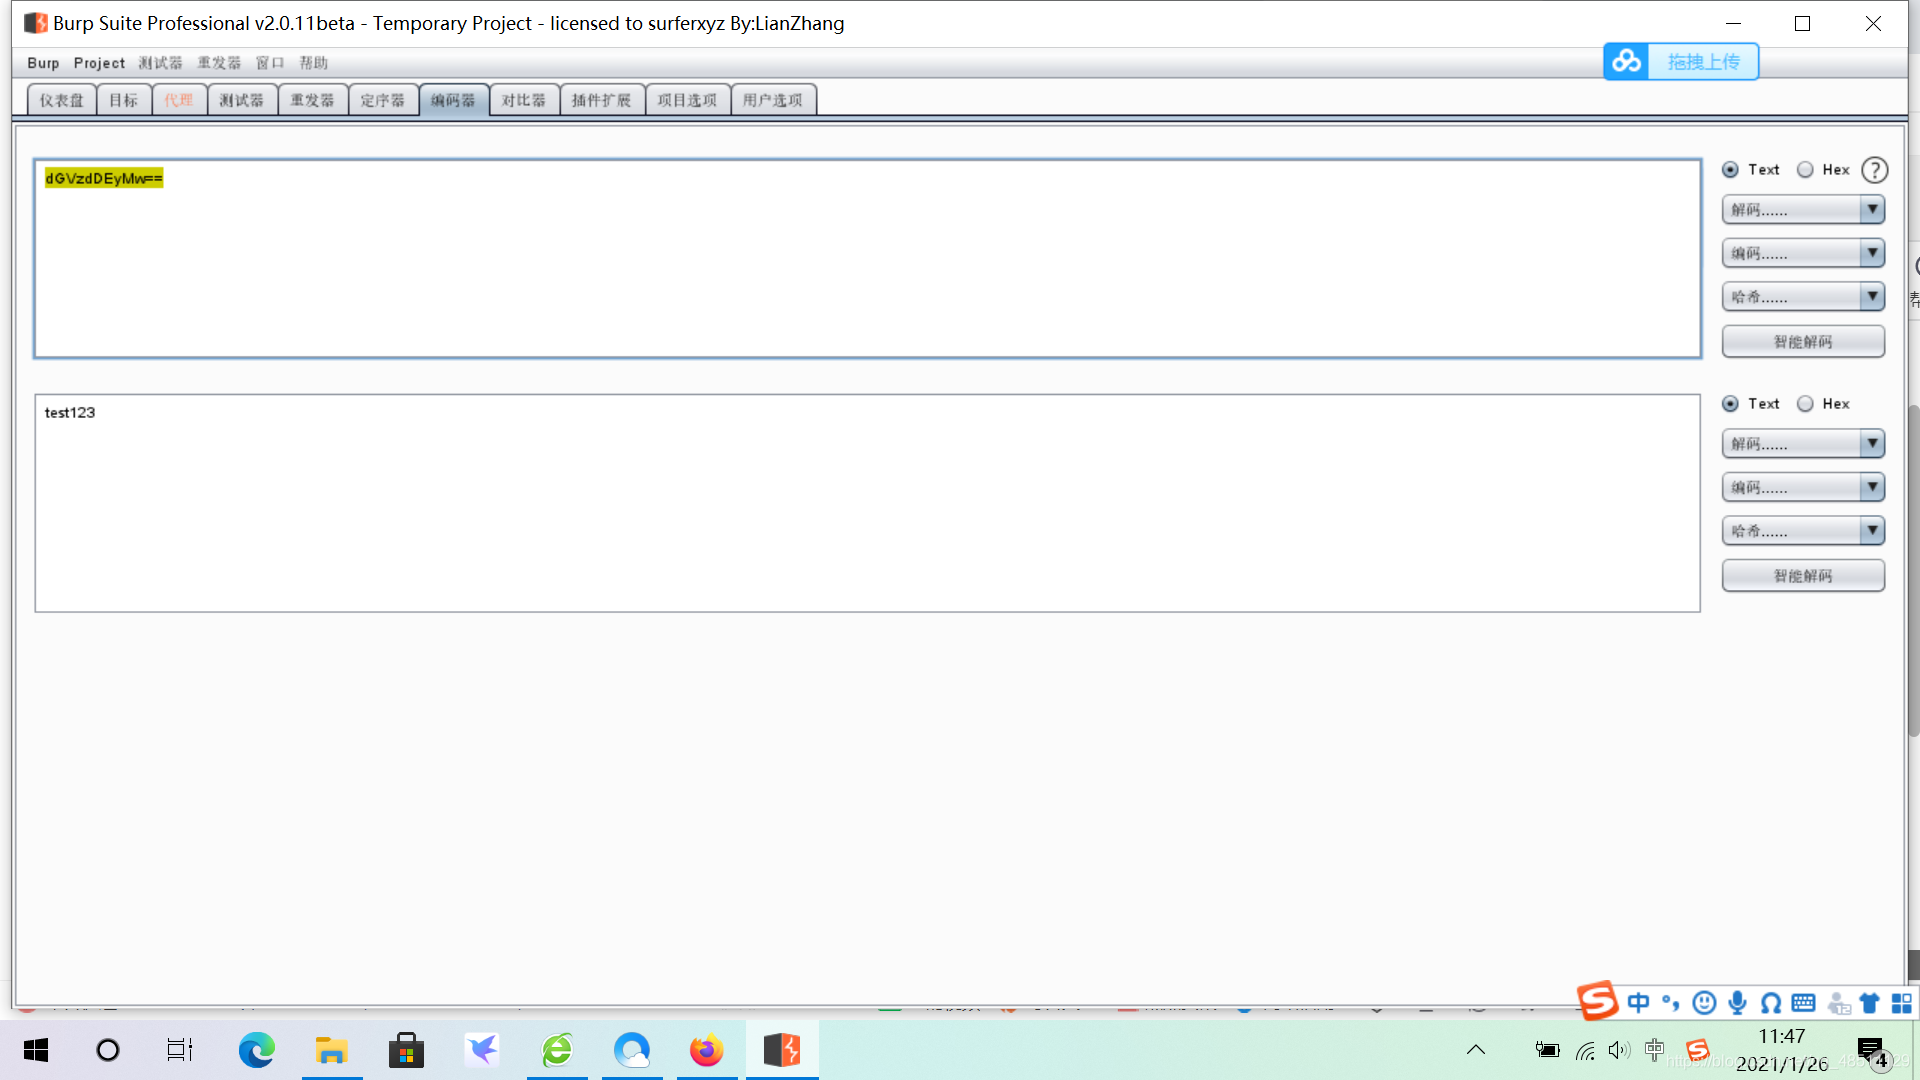Screen dimensions: 1920x1080
Task: Open the Sogou toolbox grid icon
Action: [1901, 1003]
